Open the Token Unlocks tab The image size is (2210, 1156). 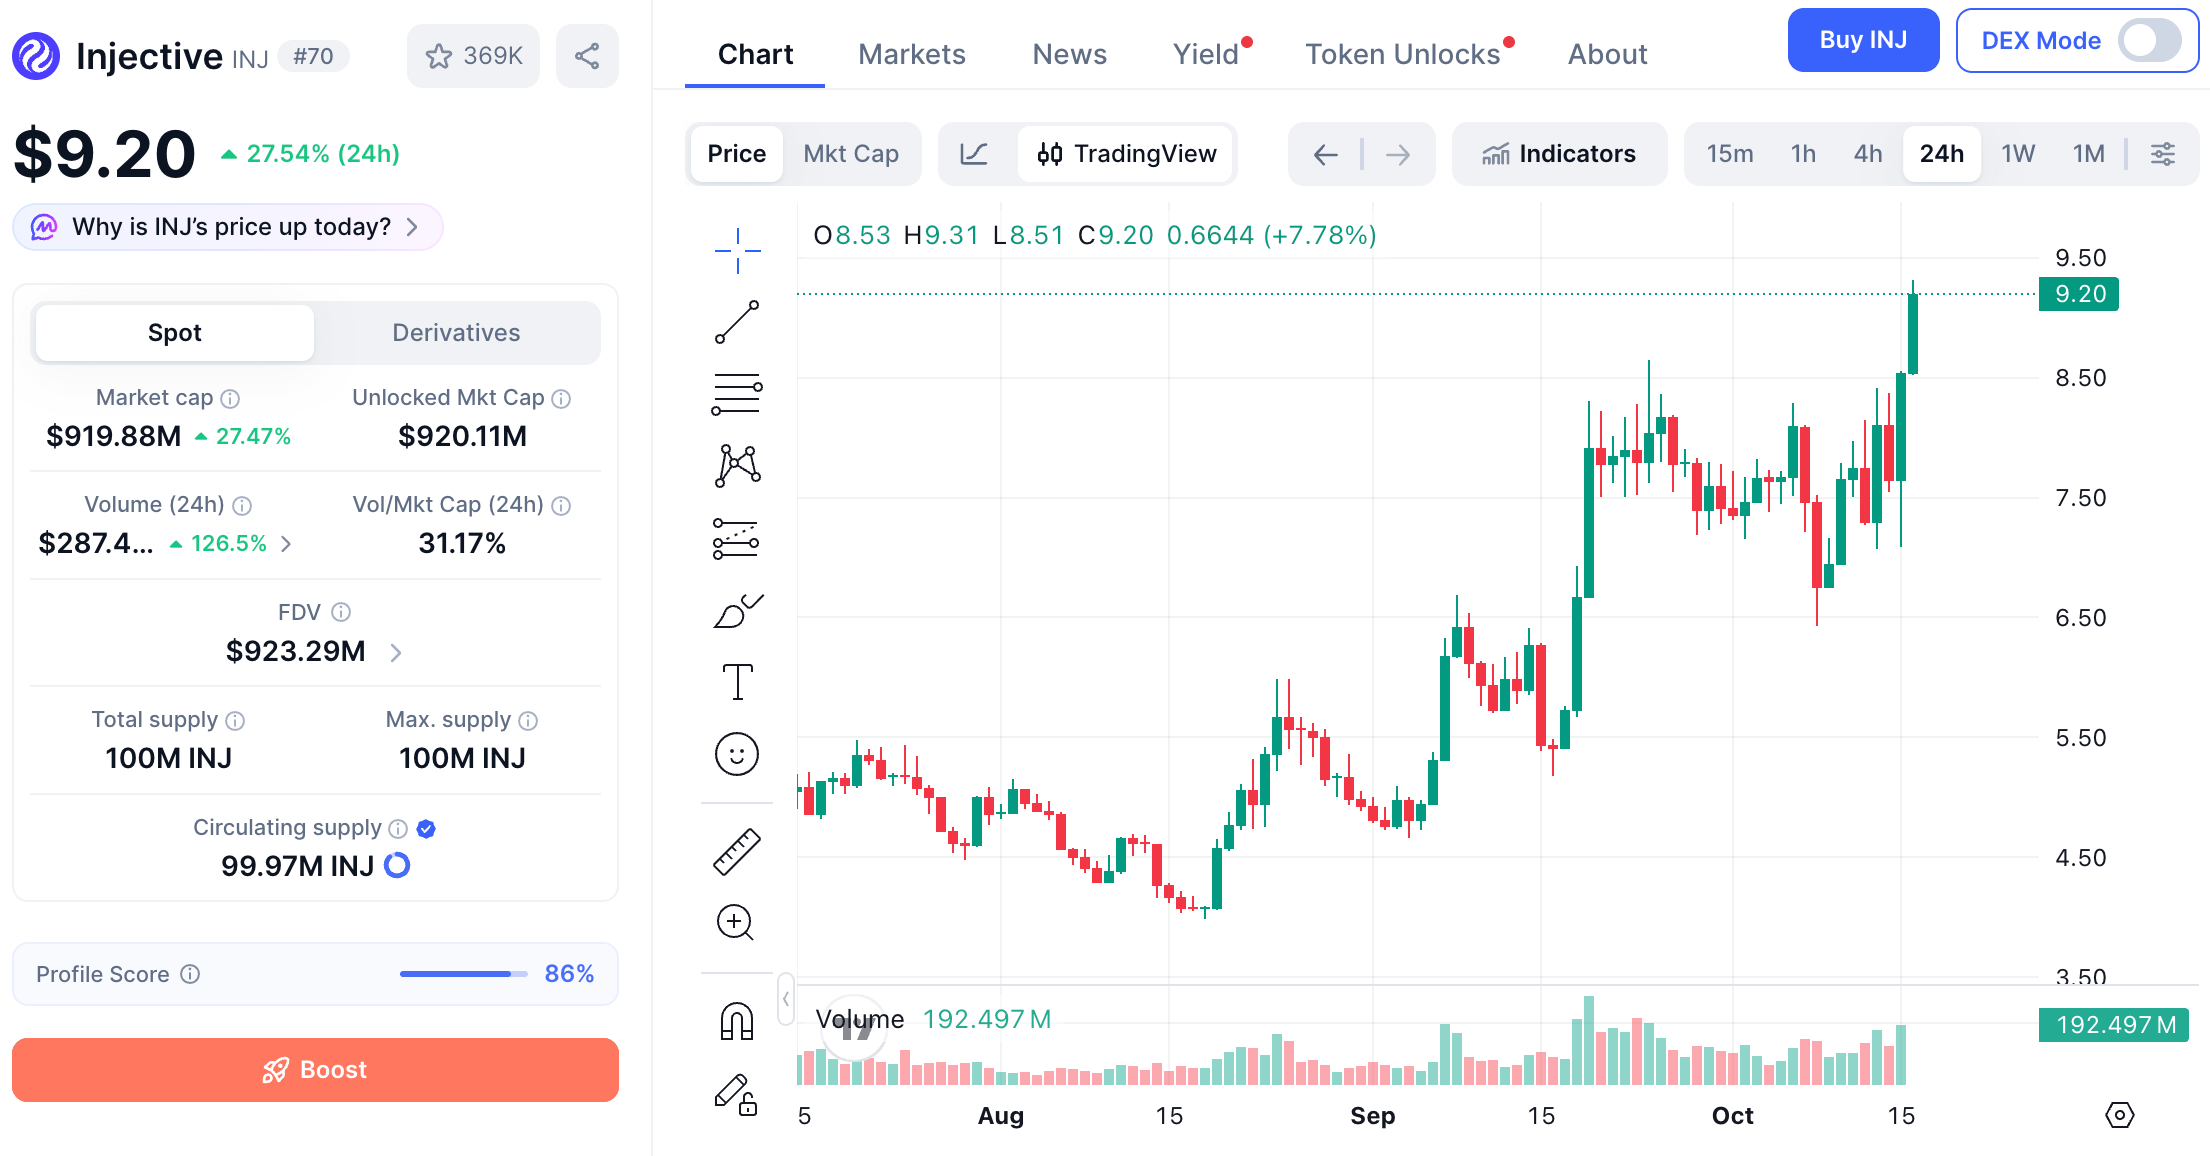1402,54
